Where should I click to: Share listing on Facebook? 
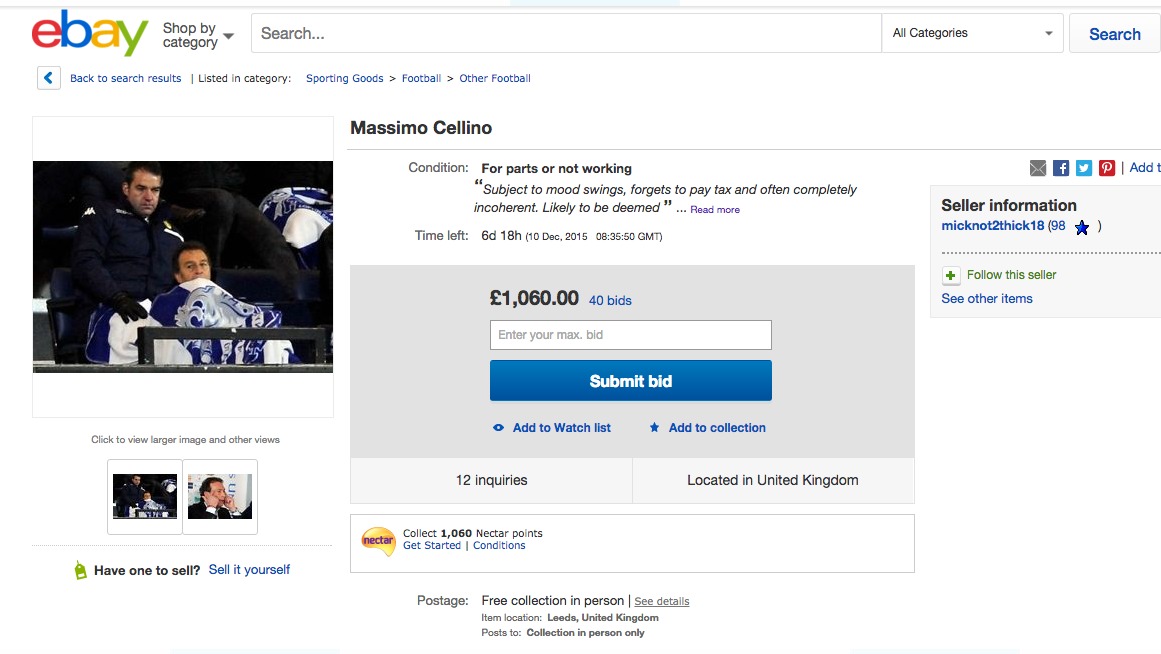(x=1061, y=168)
